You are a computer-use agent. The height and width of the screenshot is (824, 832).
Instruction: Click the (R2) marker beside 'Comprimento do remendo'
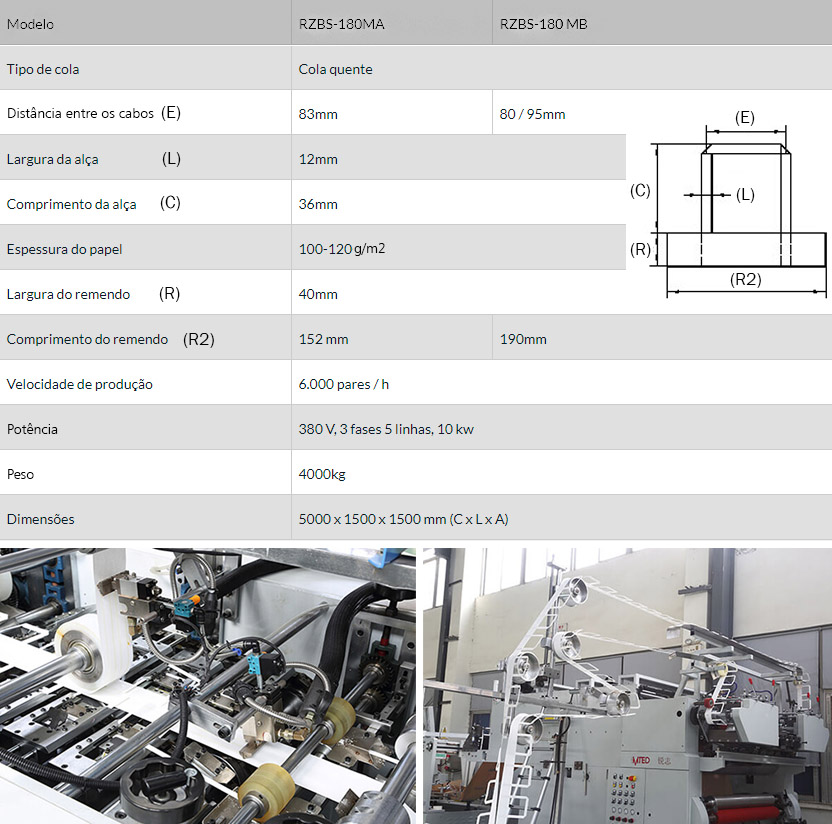click(x=198, y=340)
